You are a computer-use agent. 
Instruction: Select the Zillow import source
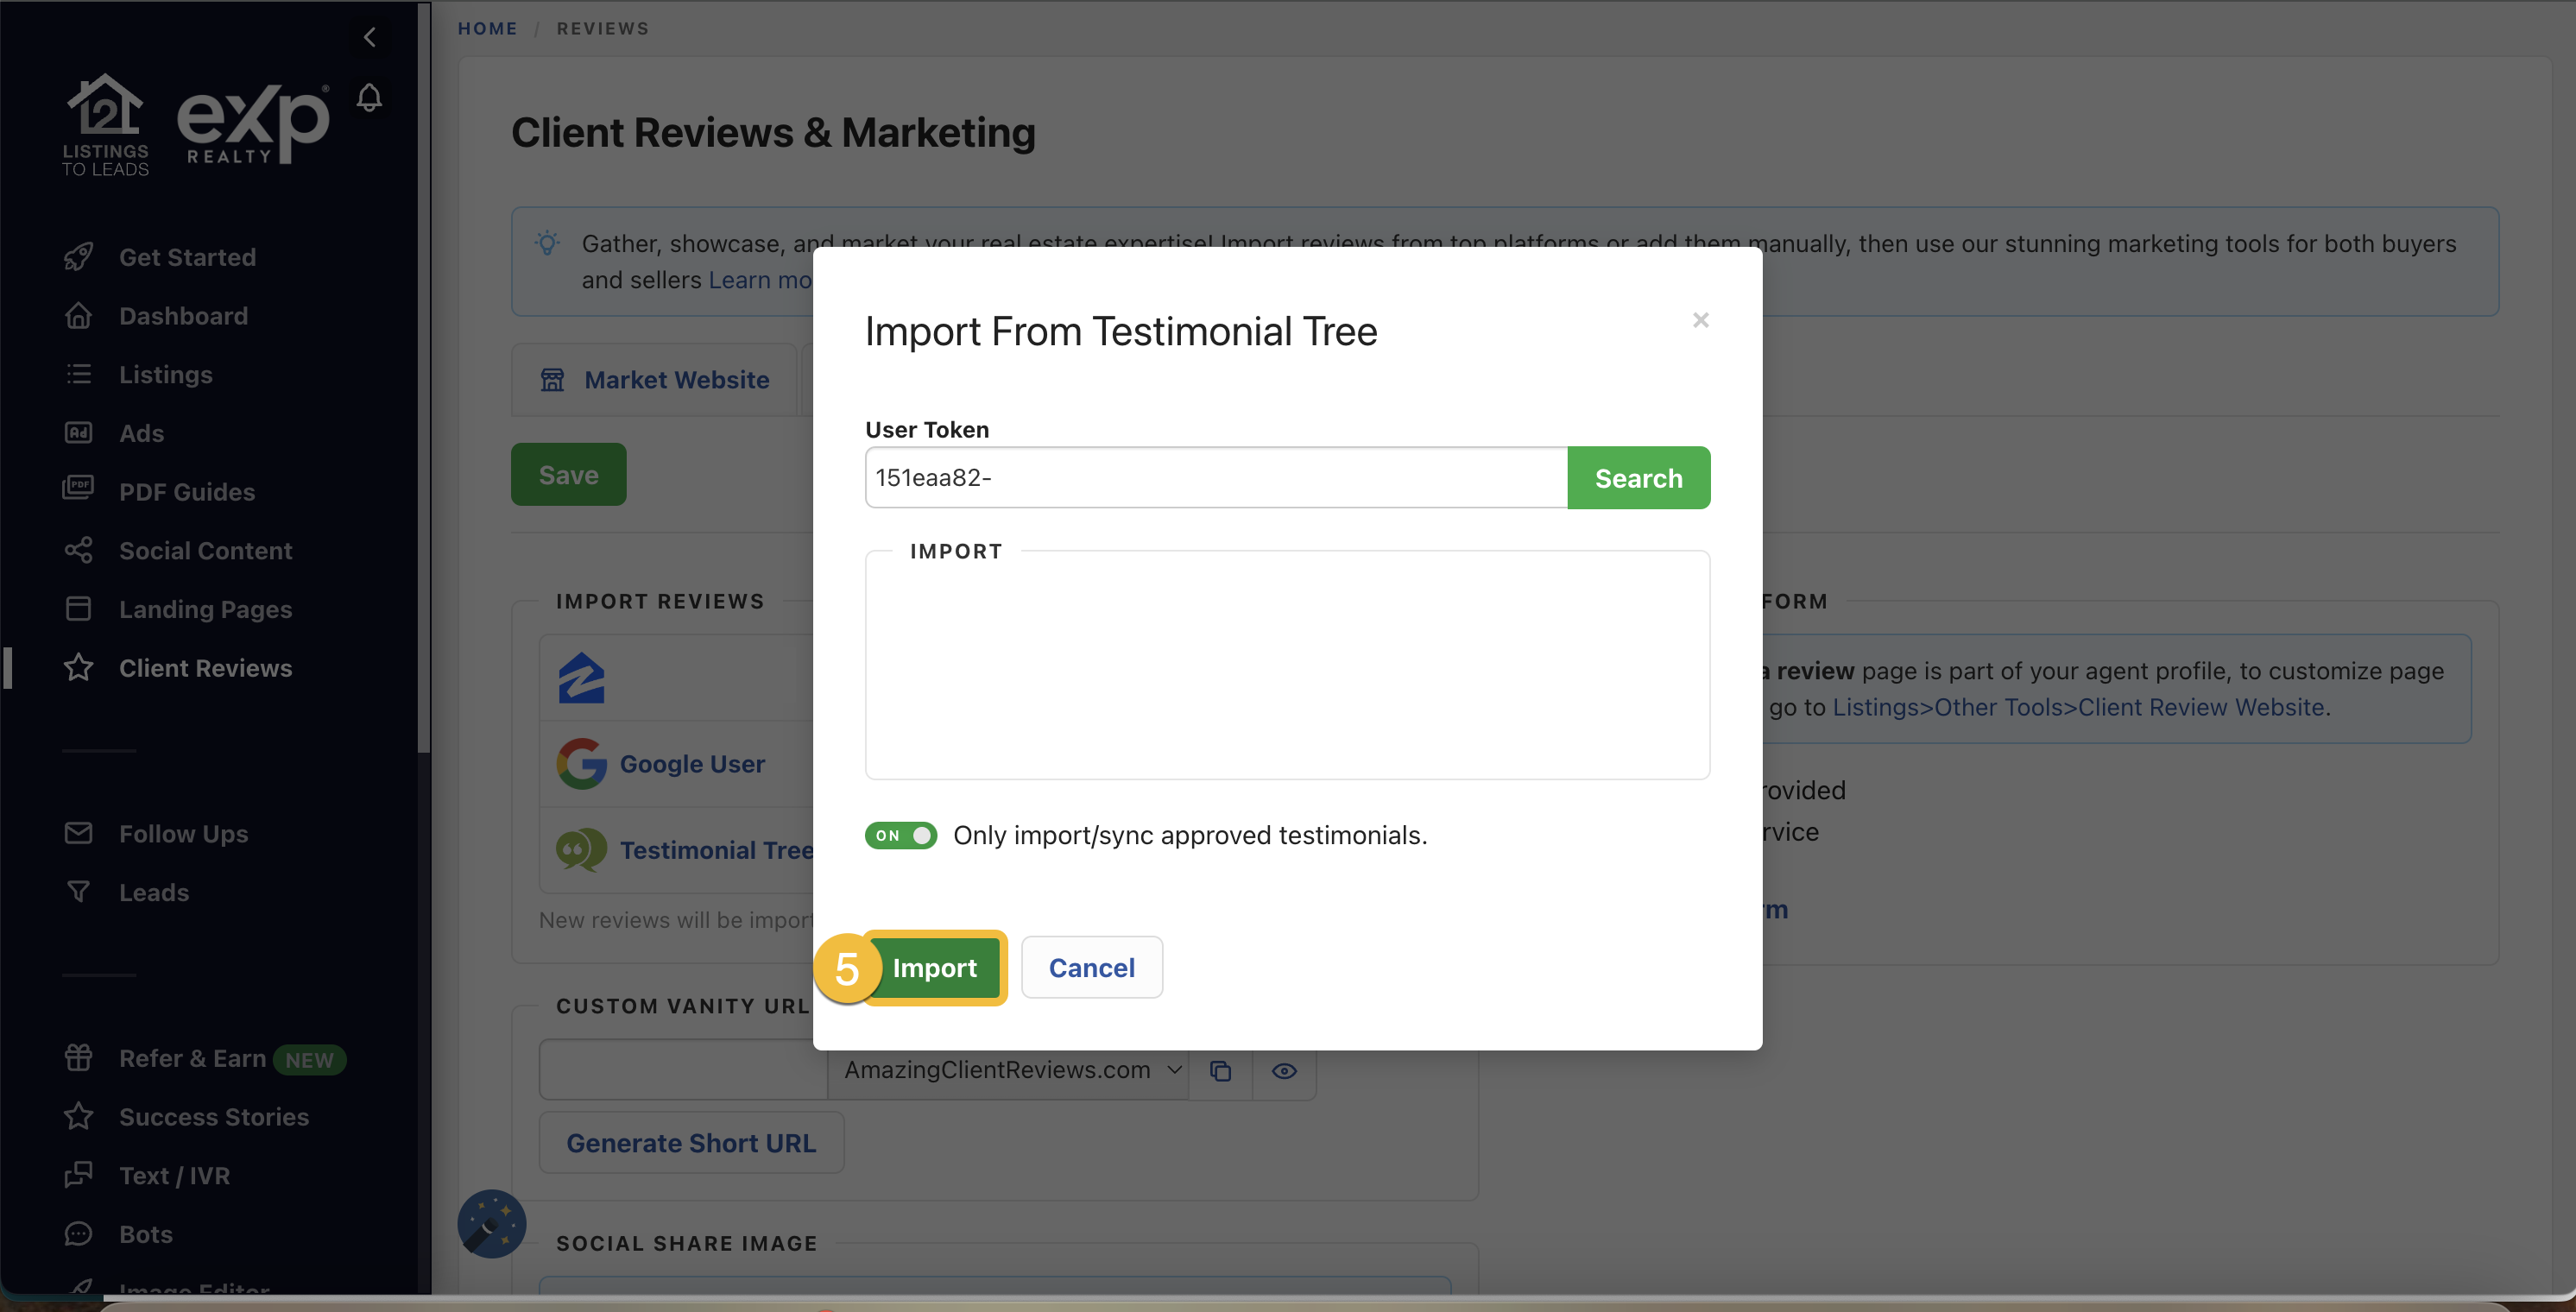tap(581, 677)
